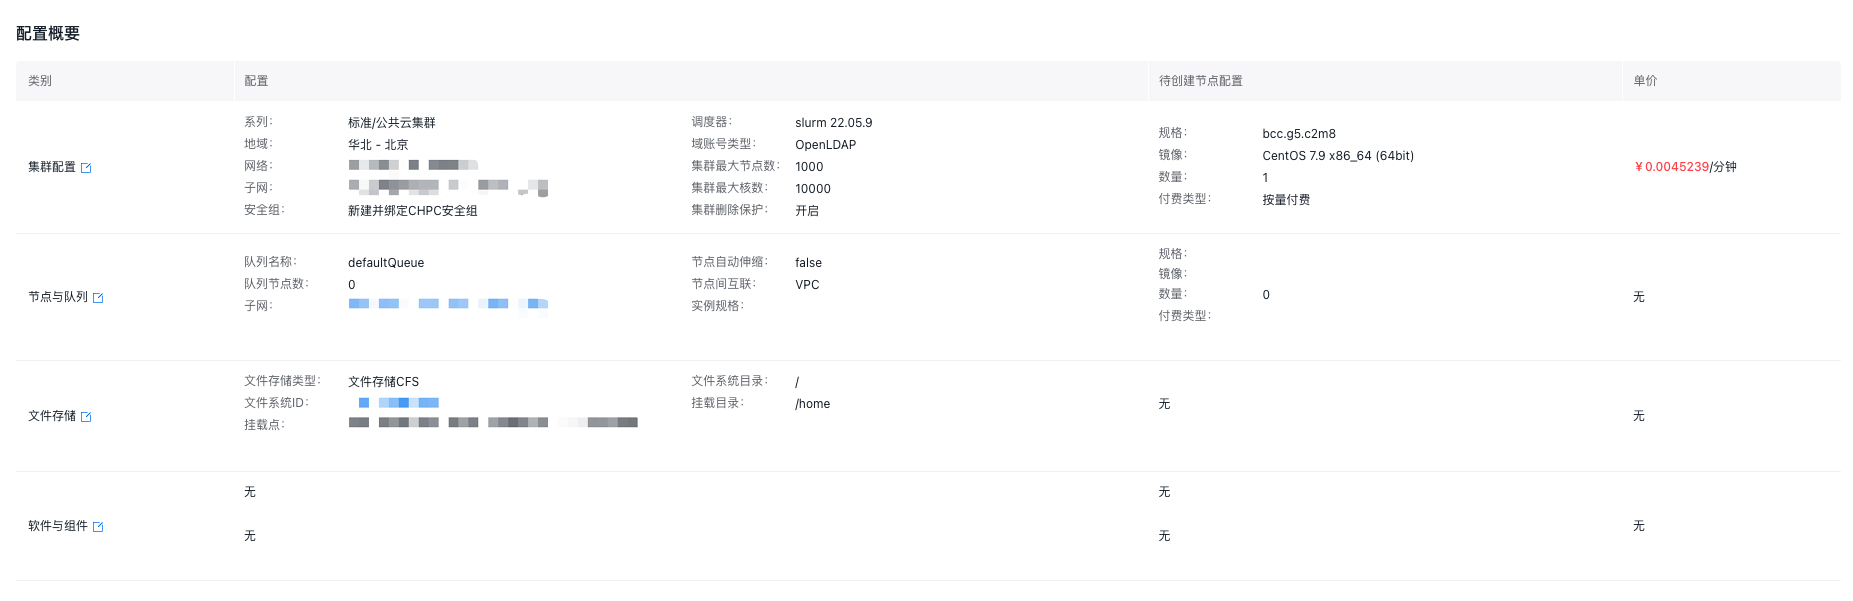
Task: Click the 新建并绑定CHPC安全组 security group value
Action: pos(413,211)
